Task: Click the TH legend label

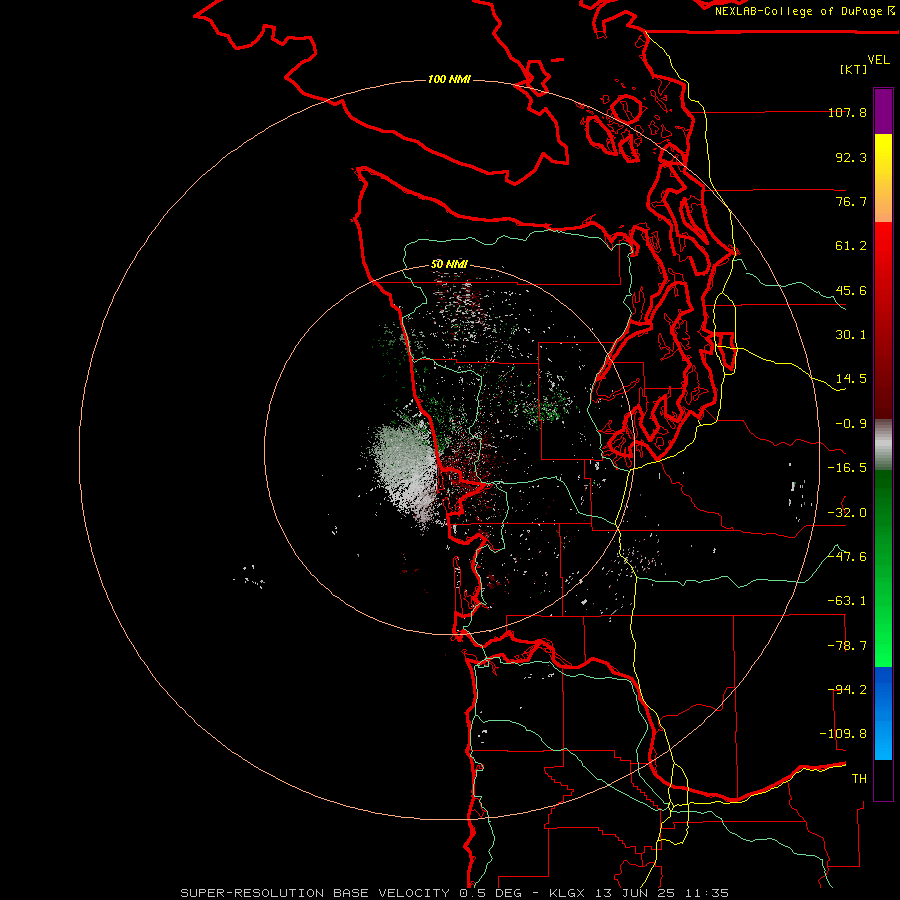Action: tap(859, 779)
